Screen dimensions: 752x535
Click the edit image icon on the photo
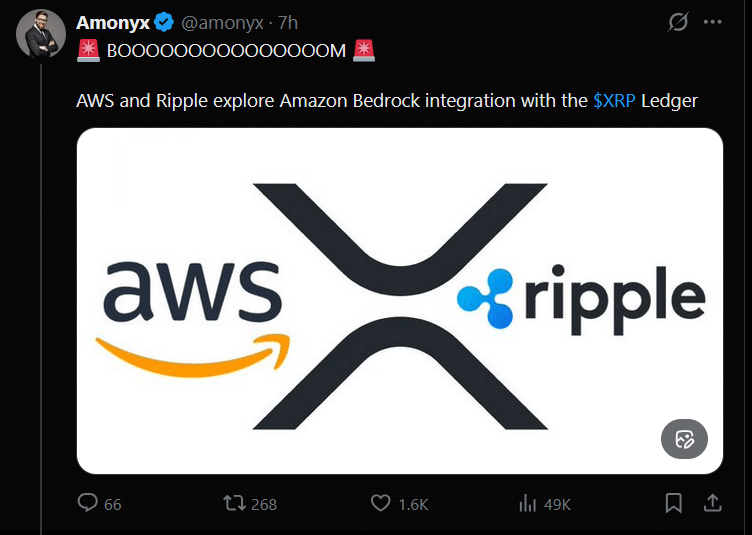(684, 439)
